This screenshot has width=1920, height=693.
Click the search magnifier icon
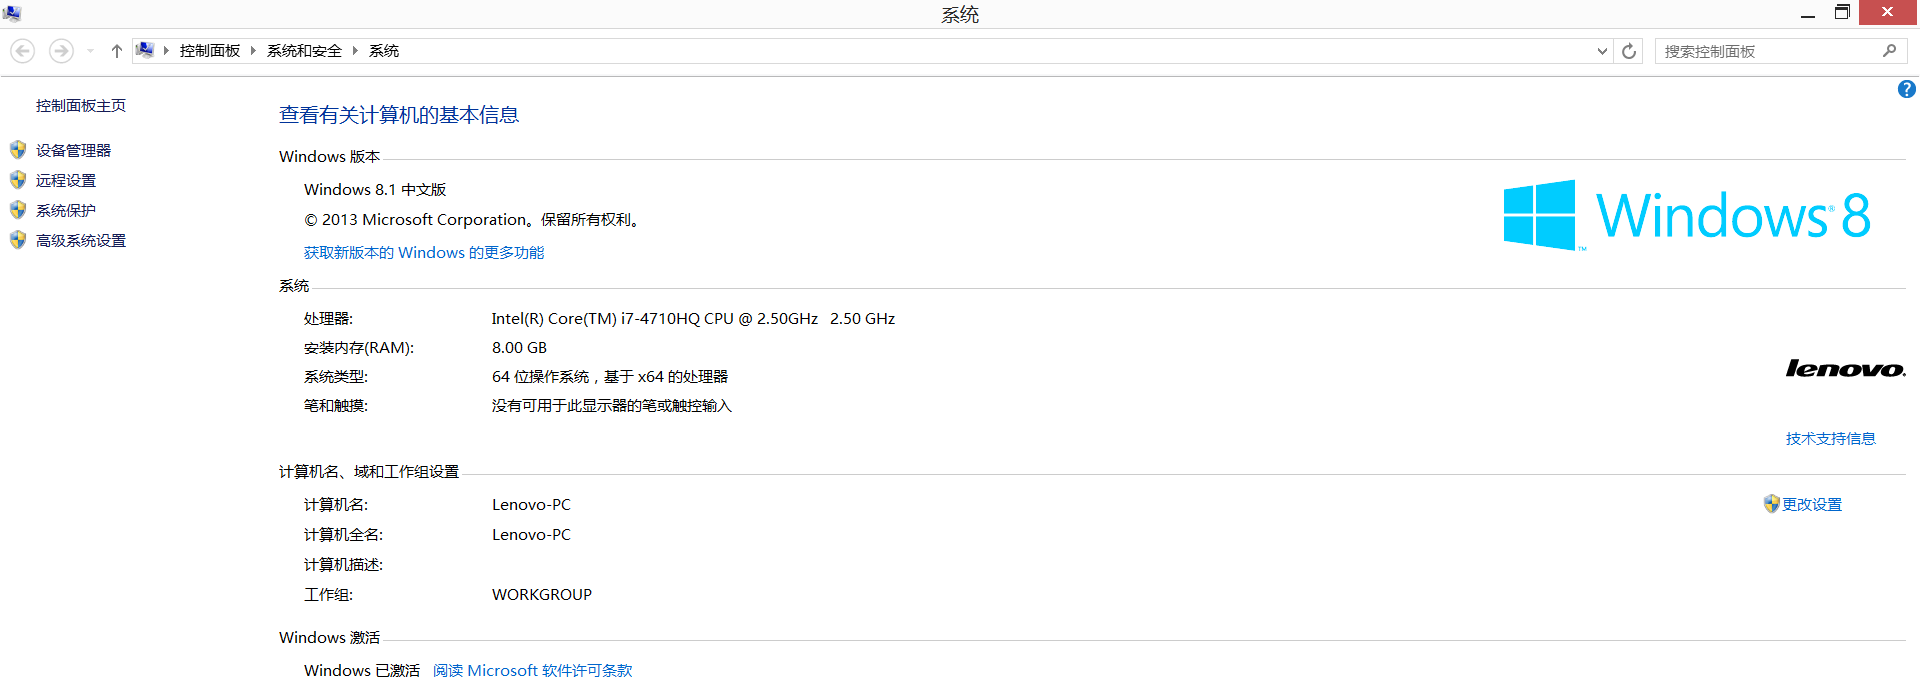[x=1889, y=51]
